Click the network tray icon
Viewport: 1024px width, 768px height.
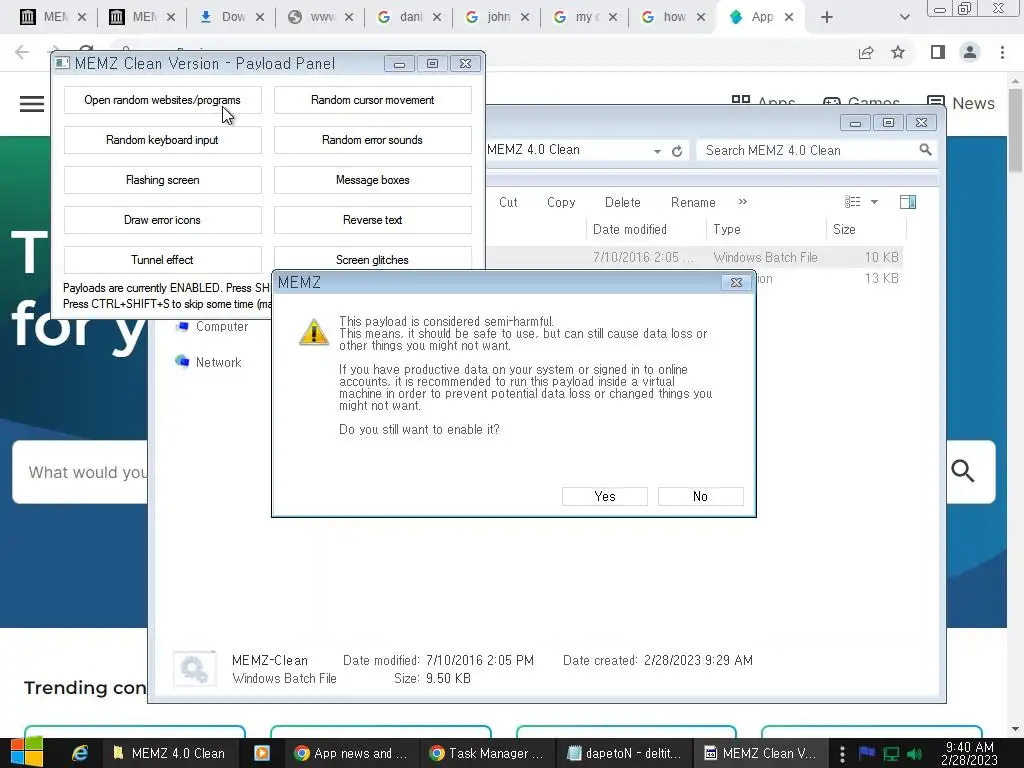891,754
